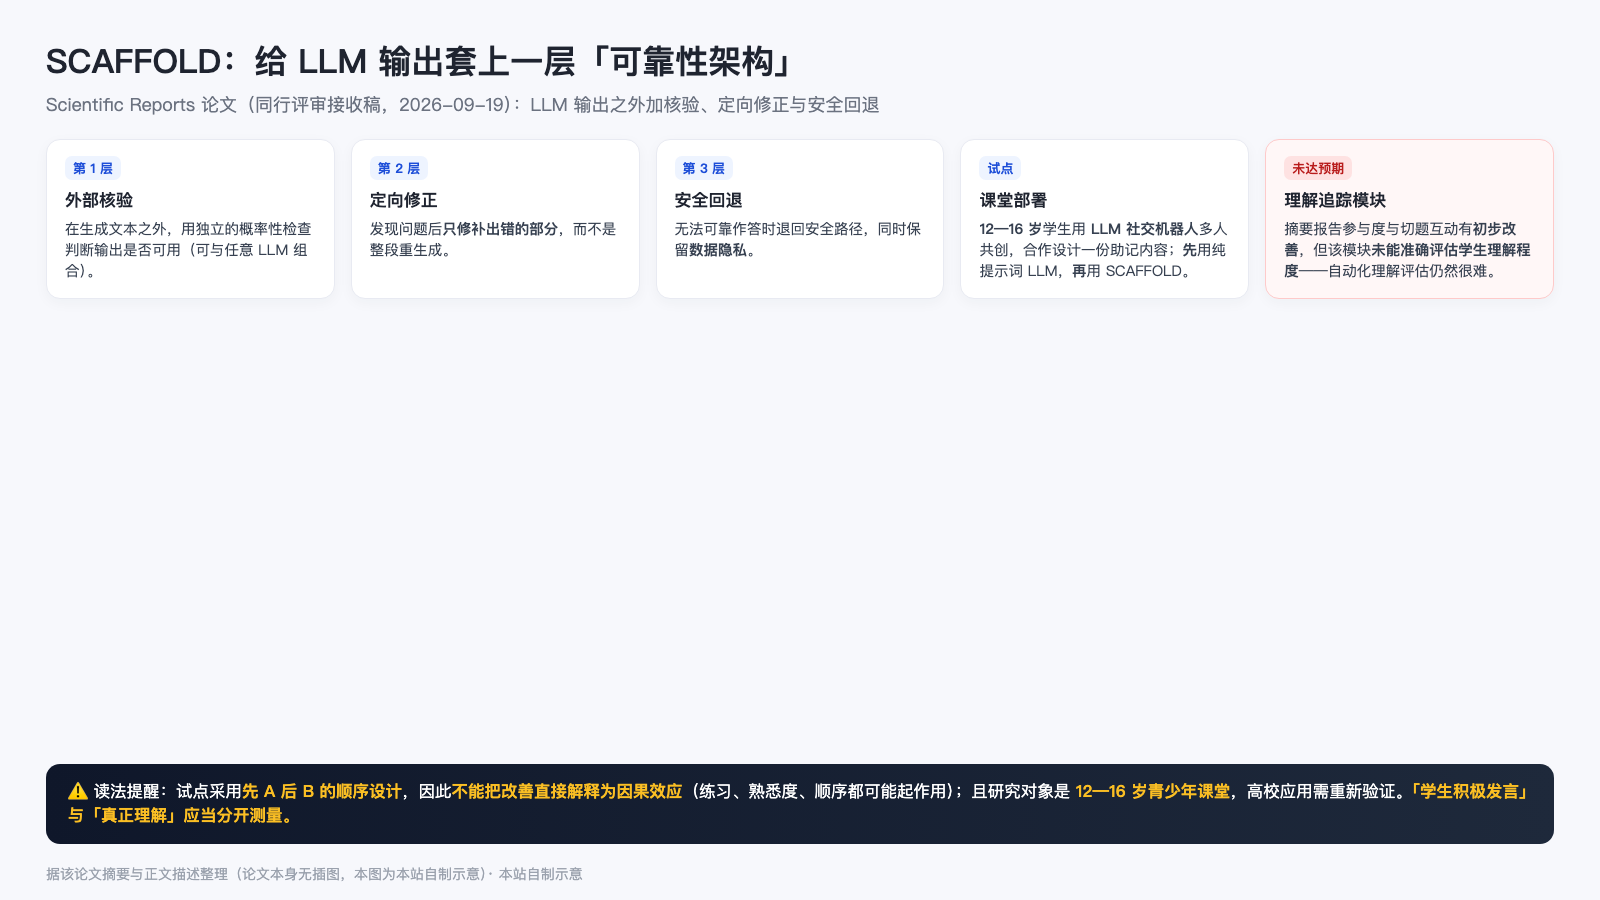Click the Scientific Reports 论文 subtitle line
This screenshot has width=1600, height=900.
[x=463, y=105]
